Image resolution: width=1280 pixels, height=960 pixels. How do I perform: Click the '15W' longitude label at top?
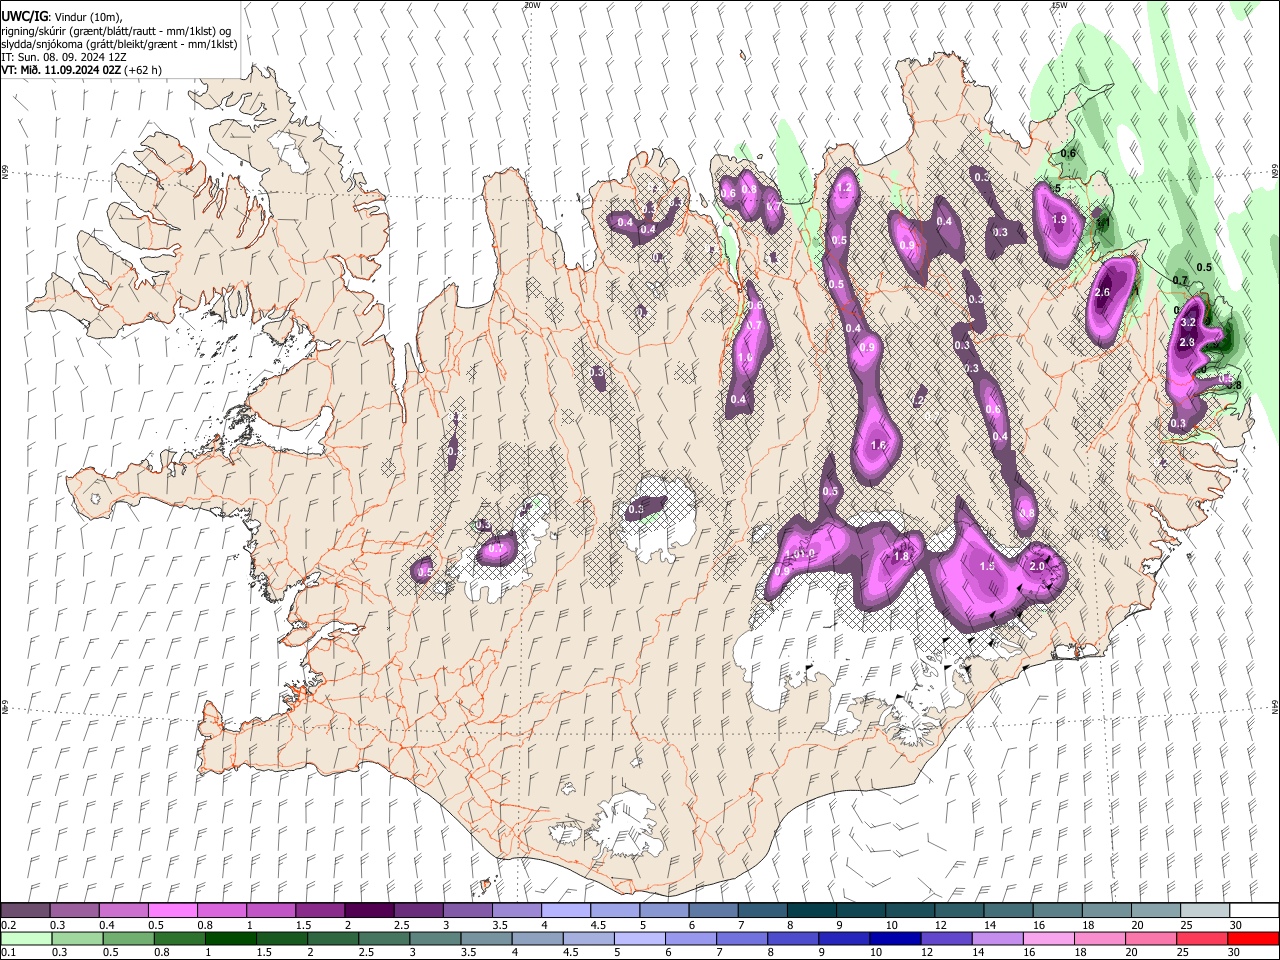pyautogui.click(x=1059, y=5)
